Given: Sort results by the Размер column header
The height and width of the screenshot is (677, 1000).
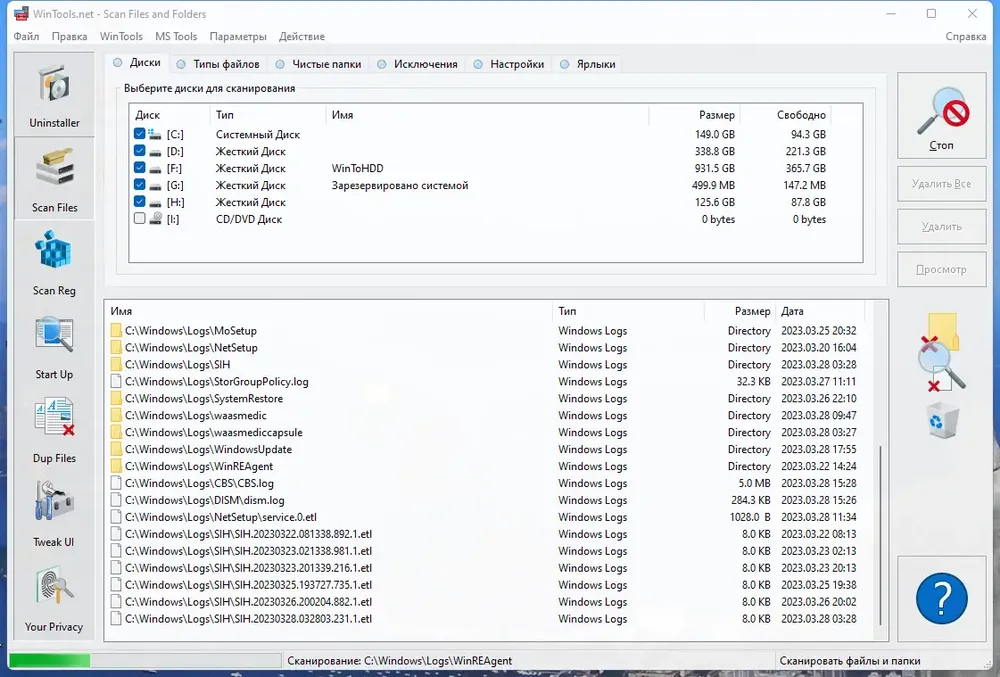Looking at the screenshot, I should (x=752, y=311).
